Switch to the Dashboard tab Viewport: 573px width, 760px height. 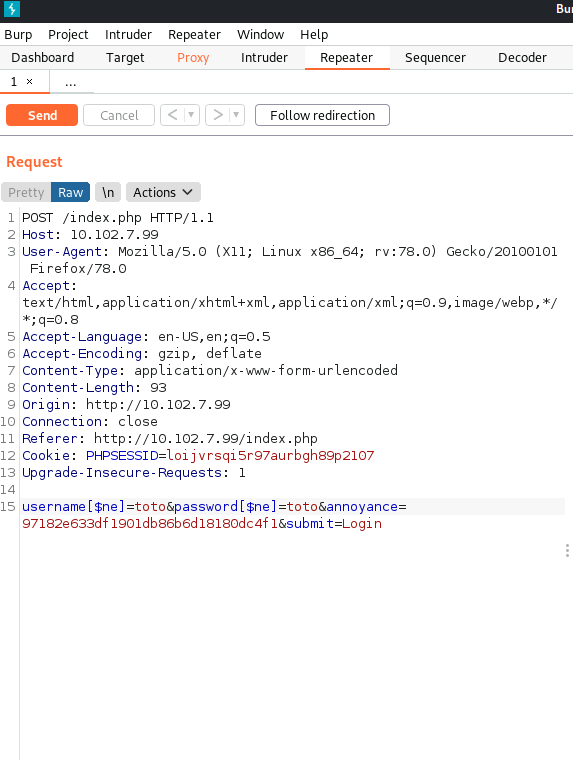pyautogui.click(x=43, y=58)
